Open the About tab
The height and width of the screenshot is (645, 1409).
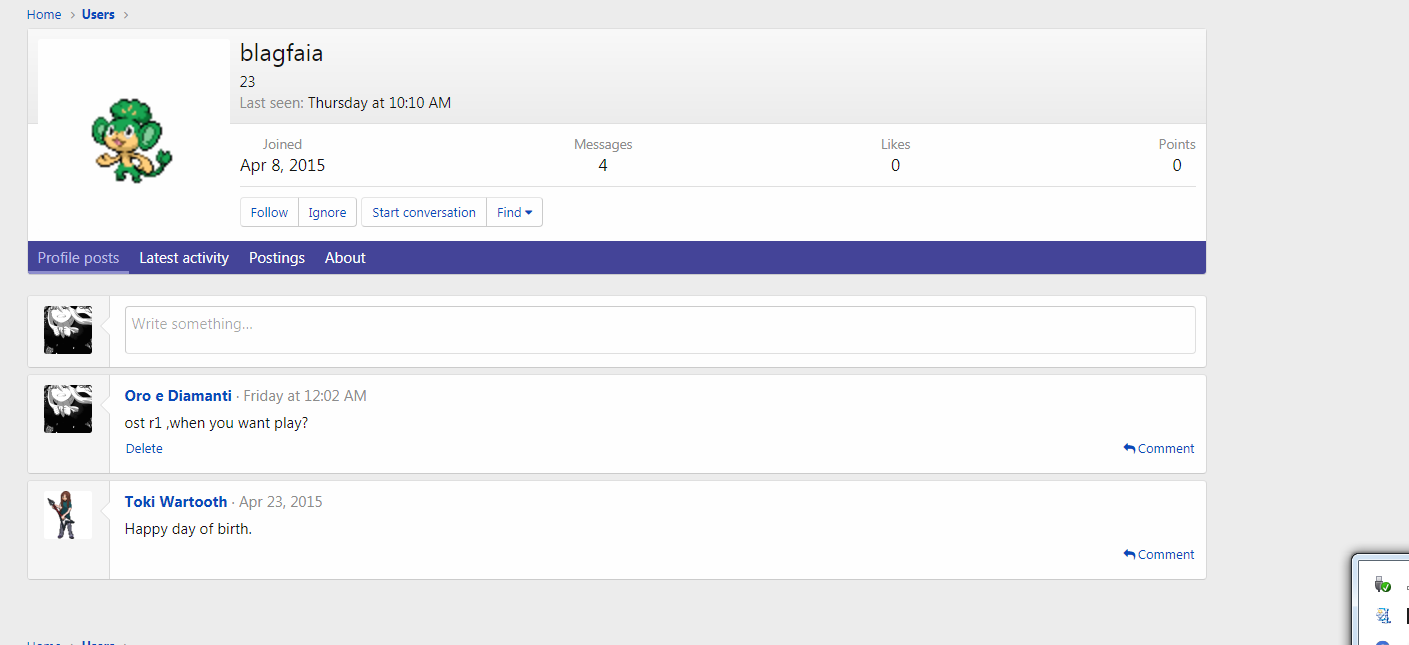coord(345,258)
